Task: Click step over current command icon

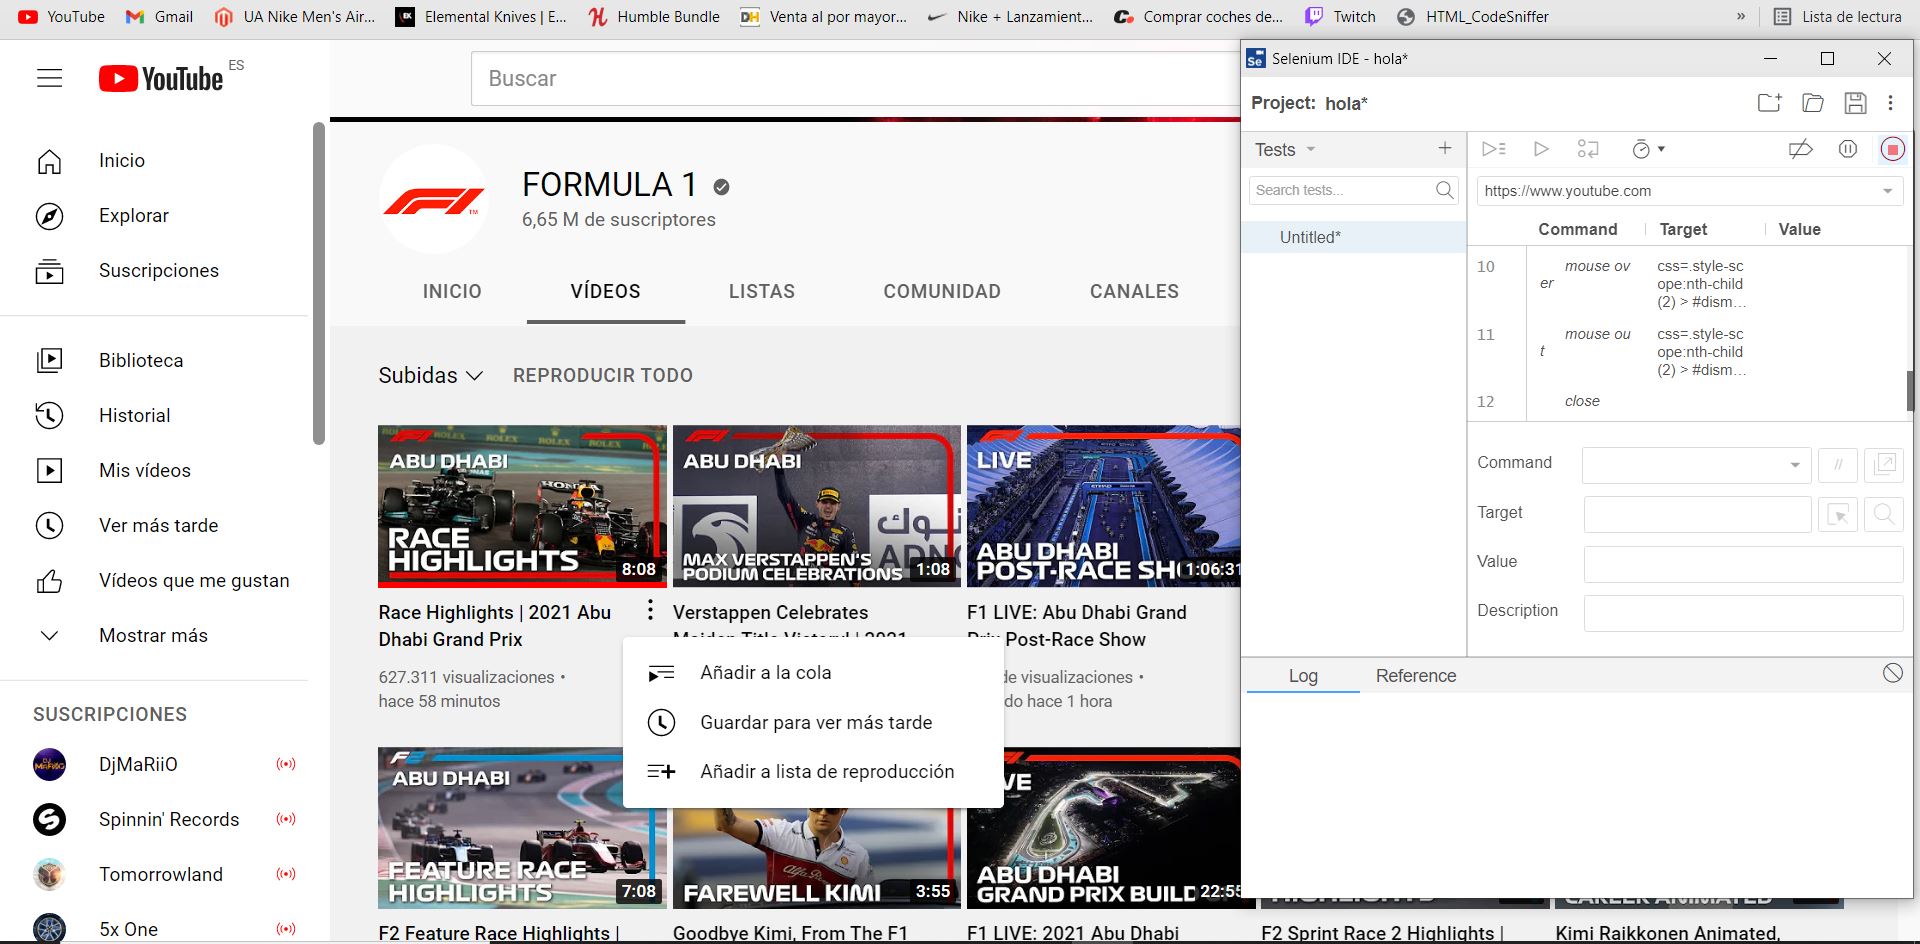Action: 1588,149
